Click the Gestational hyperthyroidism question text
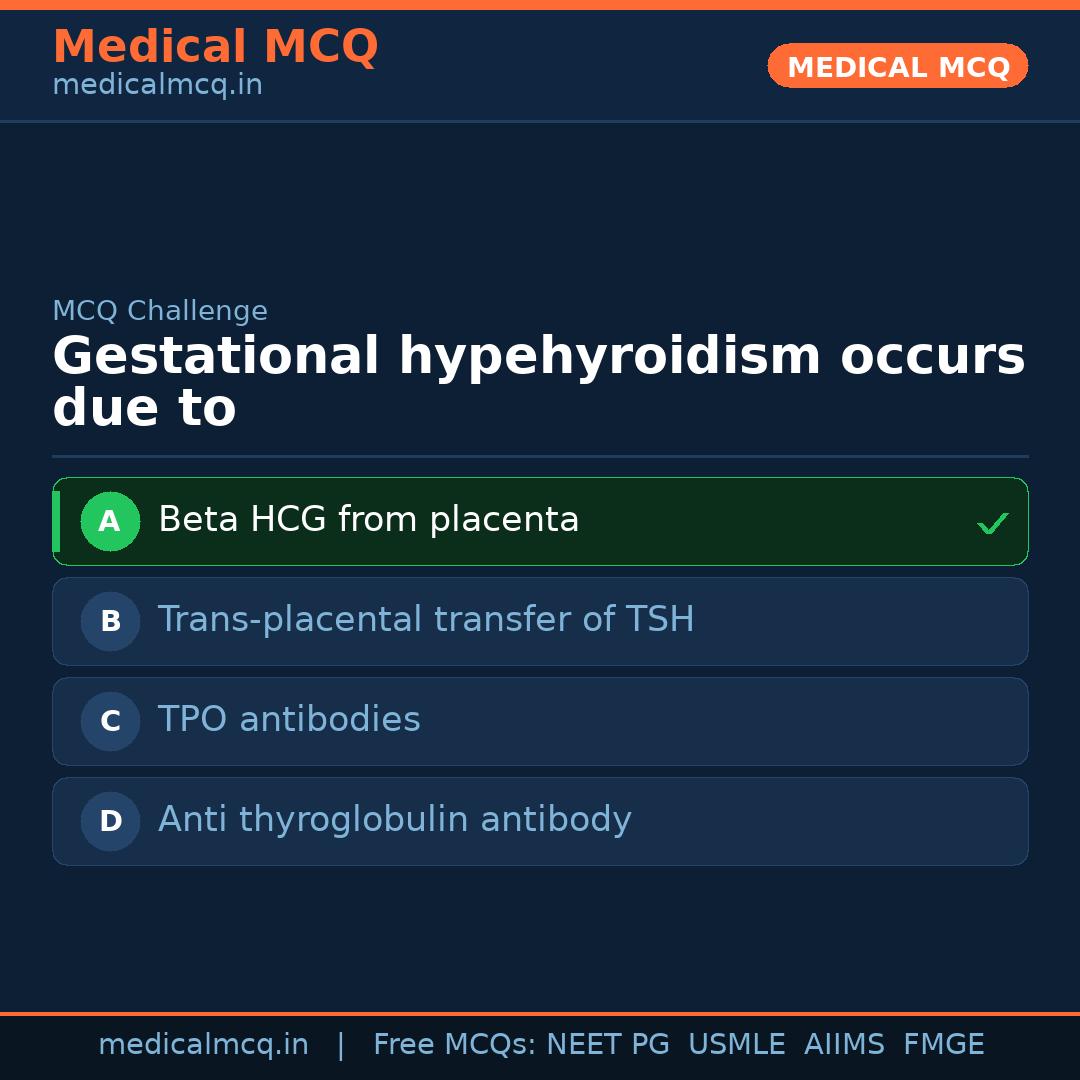This screenshot has width=1080, height=1080. click(538, 382)
